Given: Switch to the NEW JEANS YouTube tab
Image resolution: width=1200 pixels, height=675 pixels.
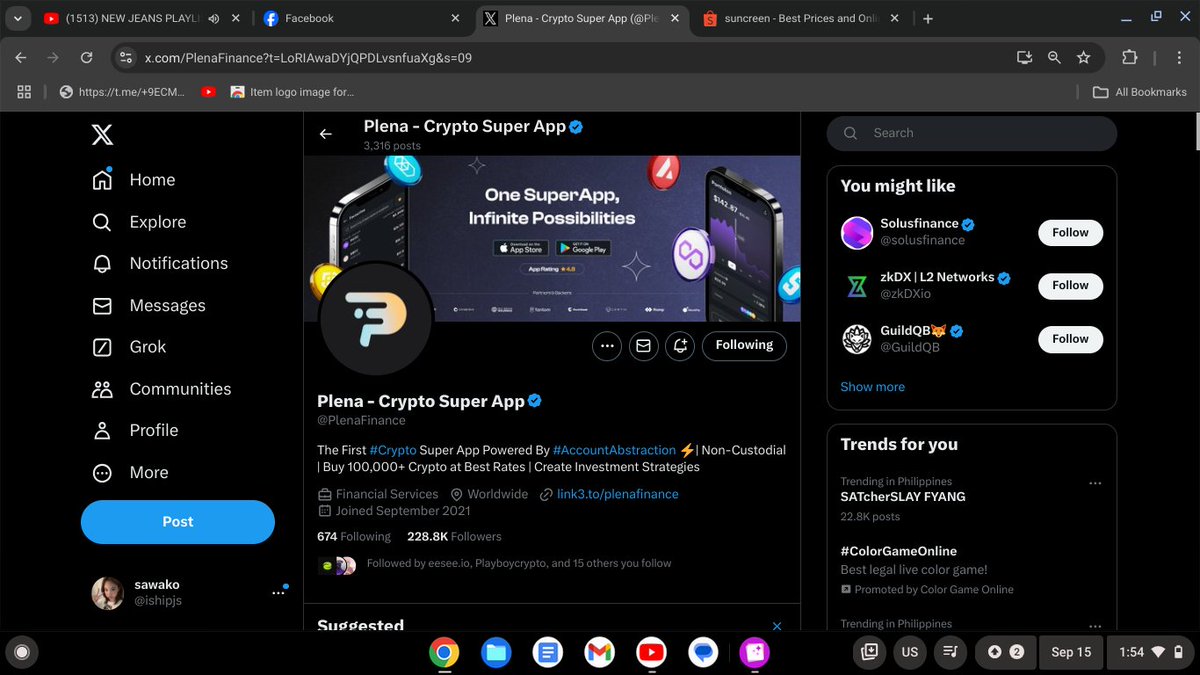Looking at the screenshot, I should coord(142,18).
